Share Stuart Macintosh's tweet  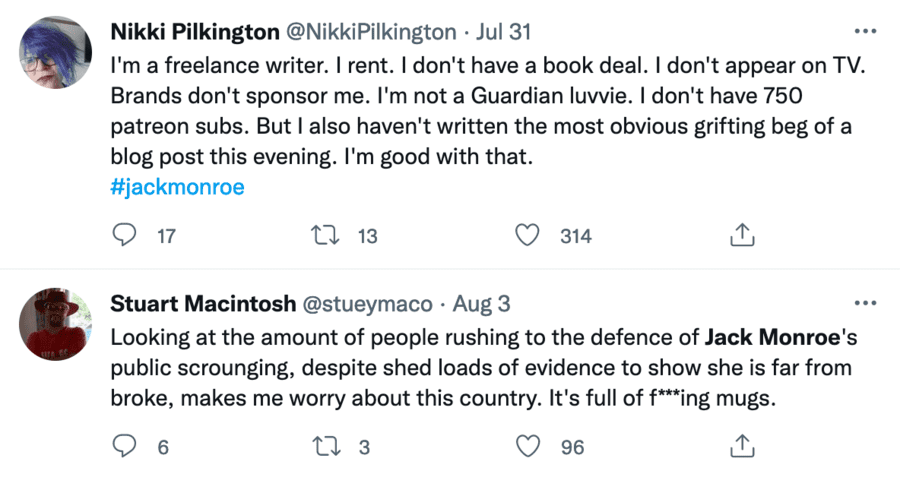(741, 447)
